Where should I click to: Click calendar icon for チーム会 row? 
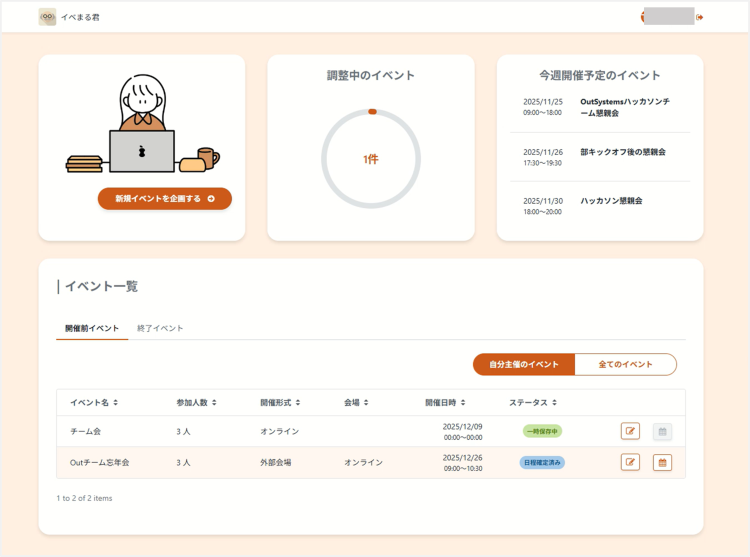pyautogui.click(x=662, y=431)
